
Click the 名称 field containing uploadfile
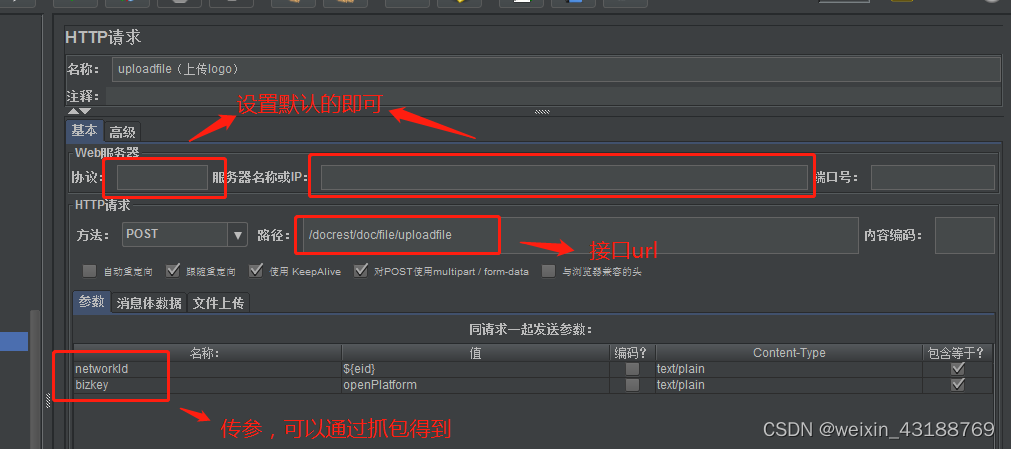(556, 69)
